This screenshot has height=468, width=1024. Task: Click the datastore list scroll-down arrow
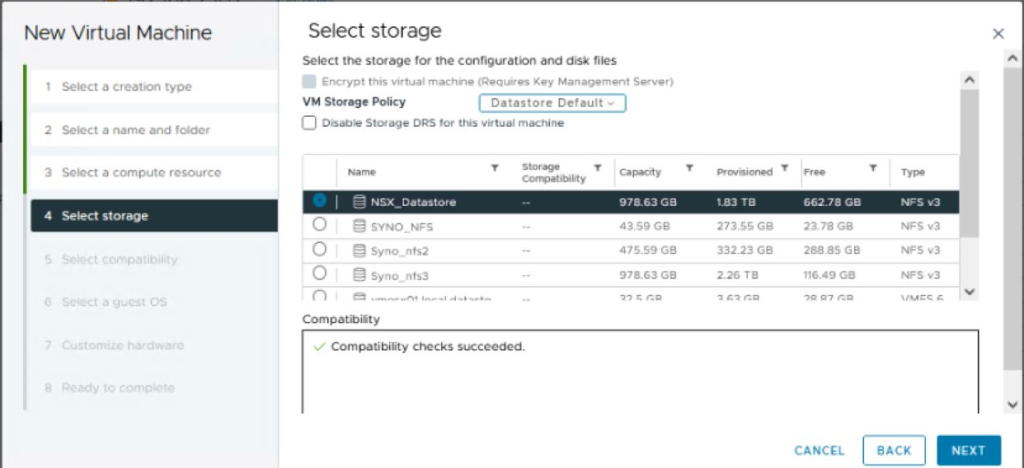click(x=969, y=292)
